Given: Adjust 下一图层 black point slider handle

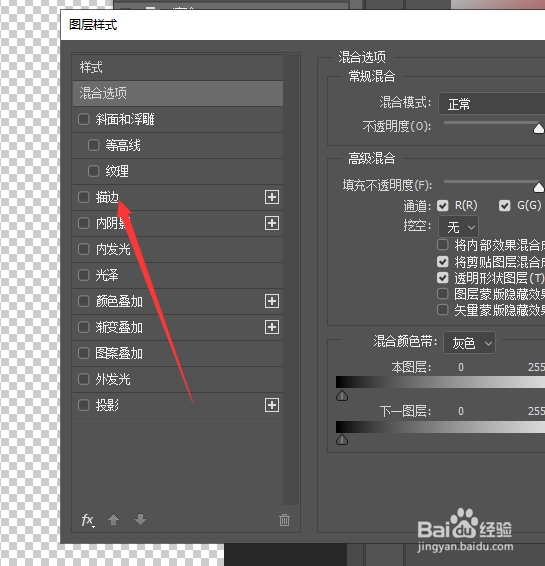Looking at the screenshot, I should pos(342,439).
